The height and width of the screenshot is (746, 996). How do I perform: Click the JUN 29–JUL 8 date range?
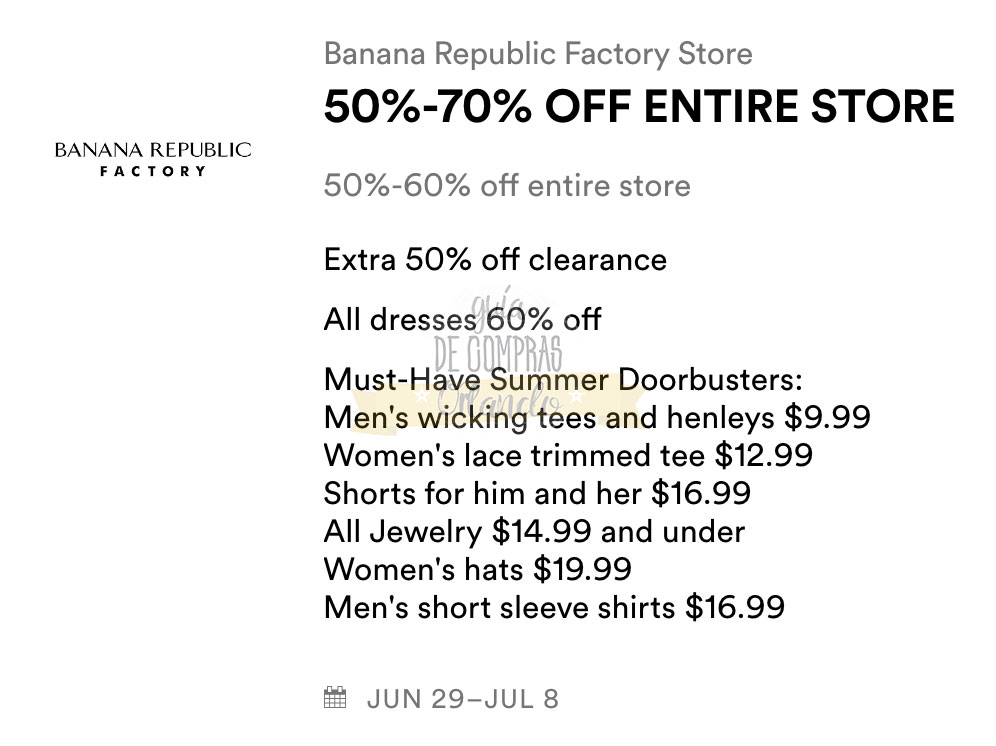click(x=463, y=698)
